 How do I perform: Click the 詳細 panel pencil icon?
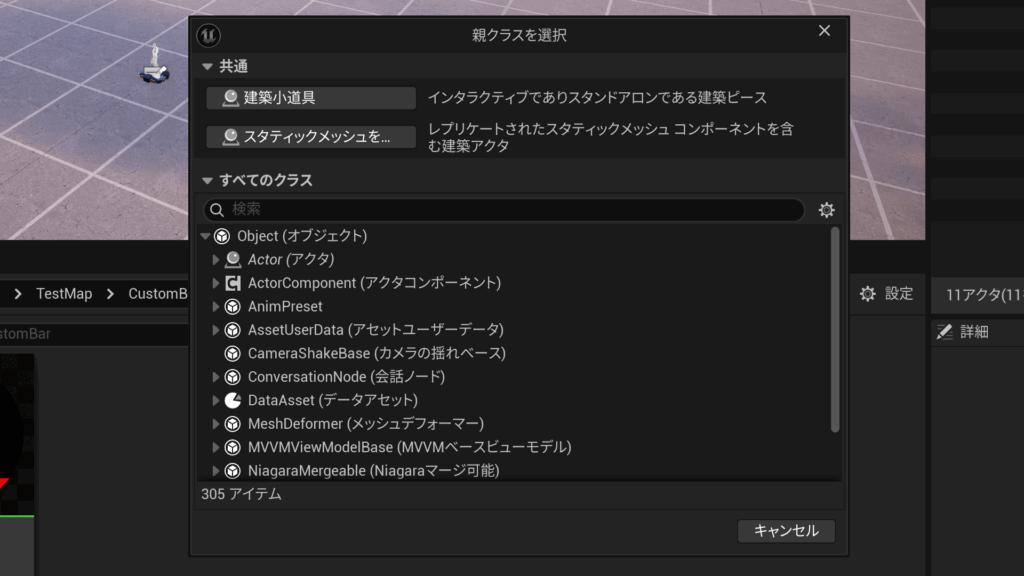click(x=944, y=332)
